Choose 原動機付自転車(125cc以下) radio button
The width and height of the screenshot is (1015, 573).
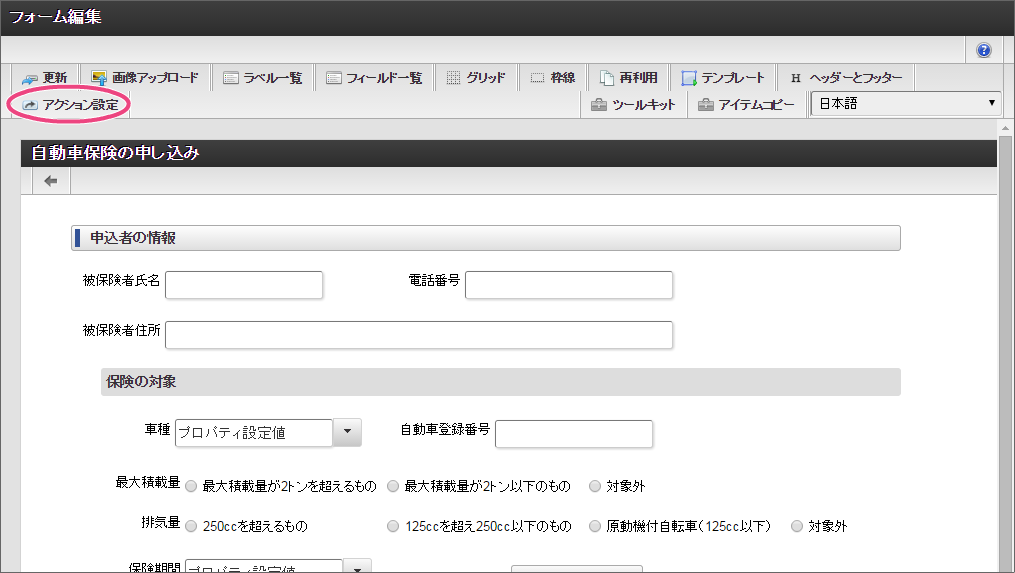tap(595, 526)
